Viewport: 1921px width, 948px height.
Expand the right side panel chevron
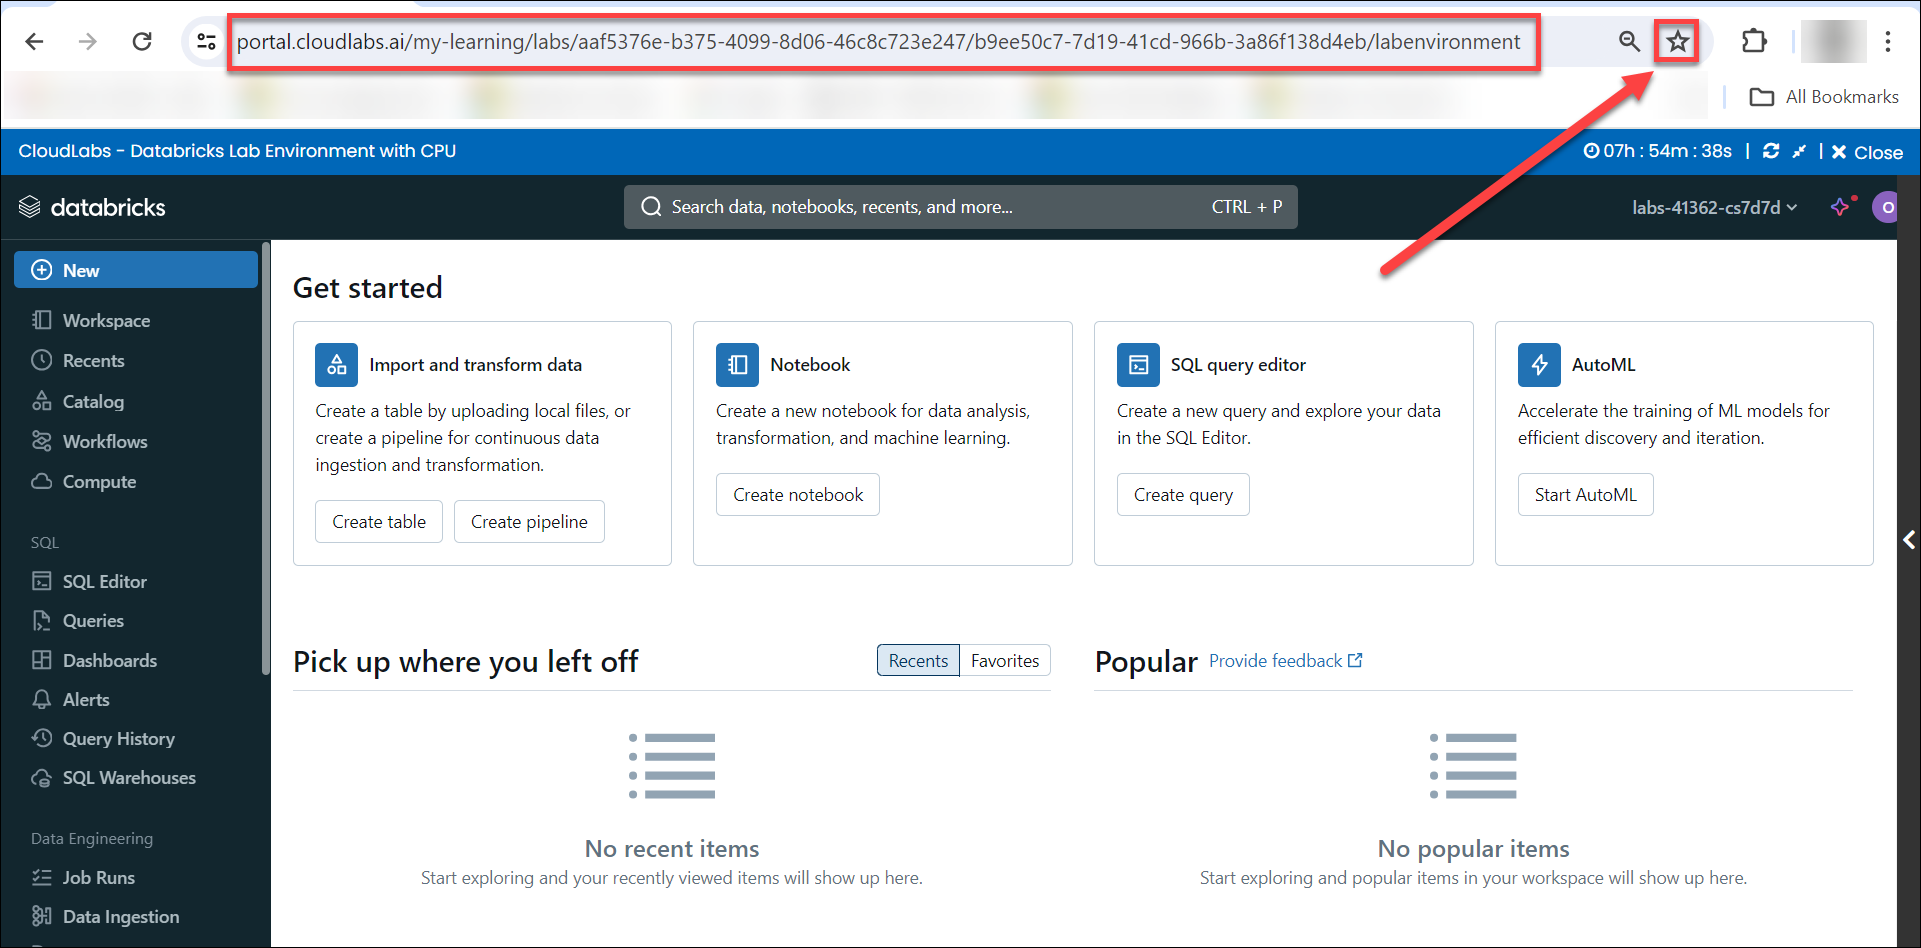1909,540
